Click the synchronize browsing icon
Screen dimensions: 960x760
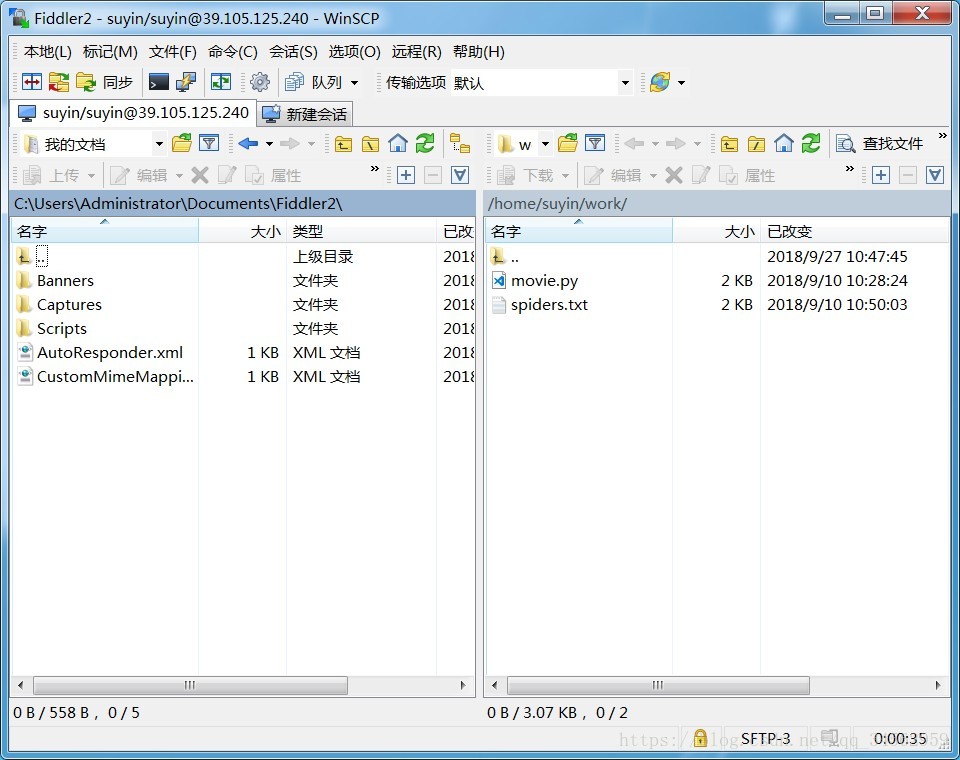220,81
